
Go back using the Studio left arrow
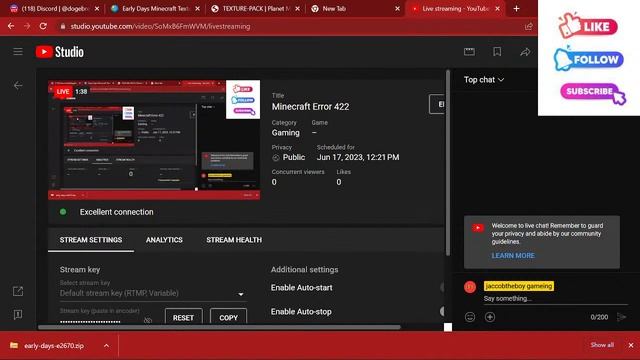[18, 85]
